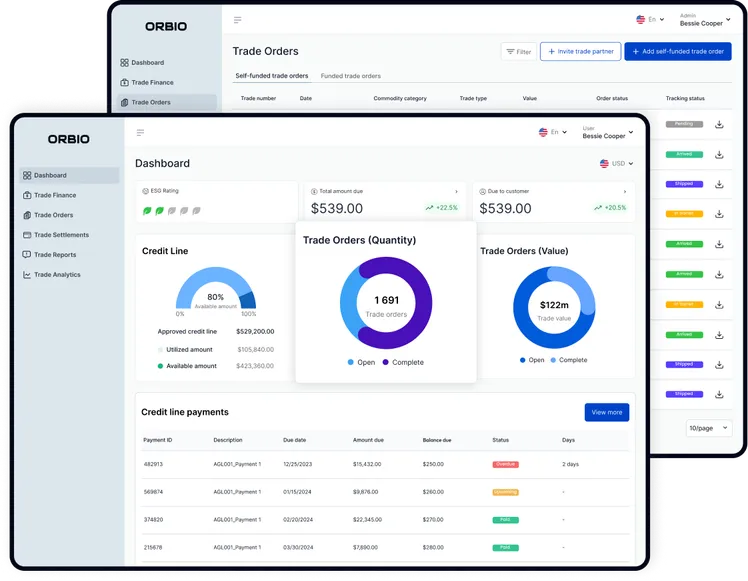Click Total amount due icon
The image size is (748, 581).
(314, 191)
